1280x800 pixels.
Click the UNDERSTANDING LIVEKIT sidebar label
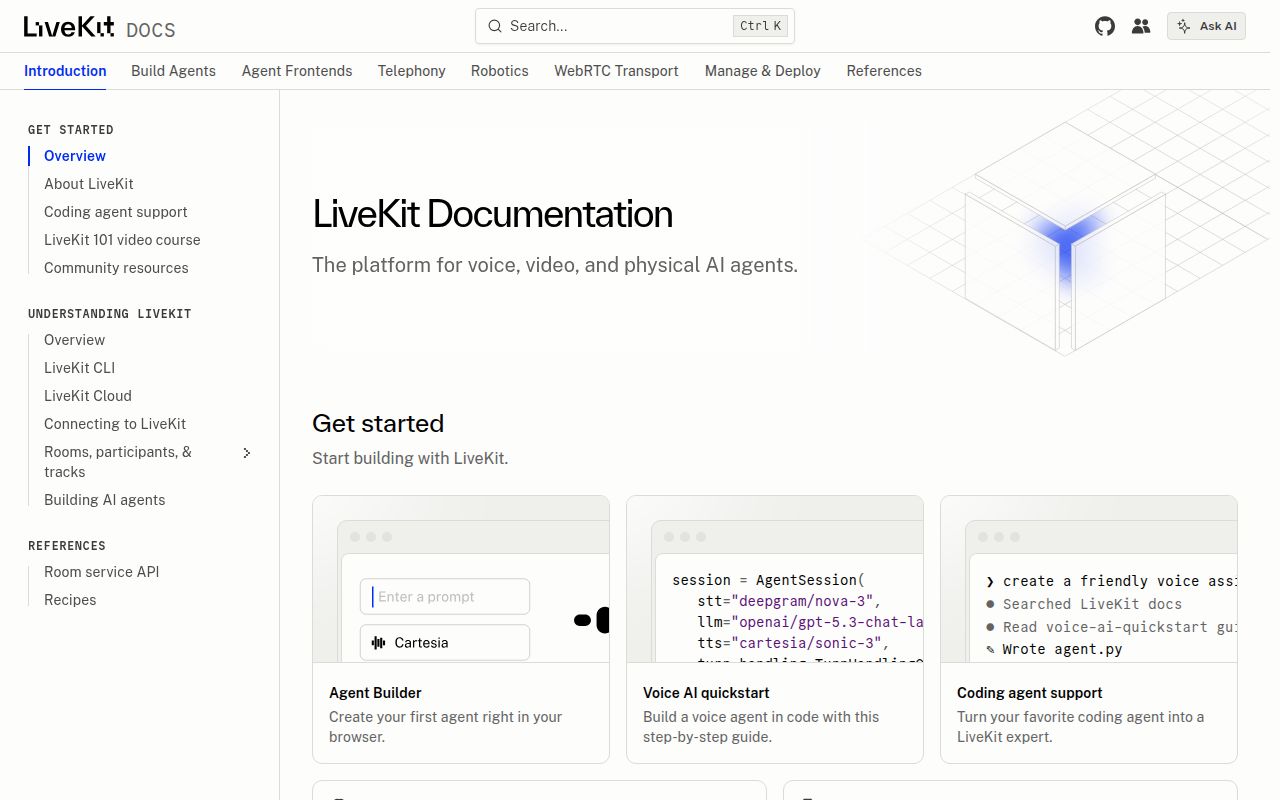pos(110,314)
